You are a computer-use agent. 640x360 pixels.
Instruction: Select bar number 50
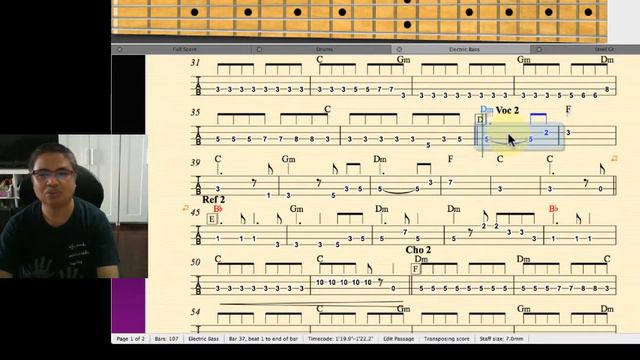196,262
